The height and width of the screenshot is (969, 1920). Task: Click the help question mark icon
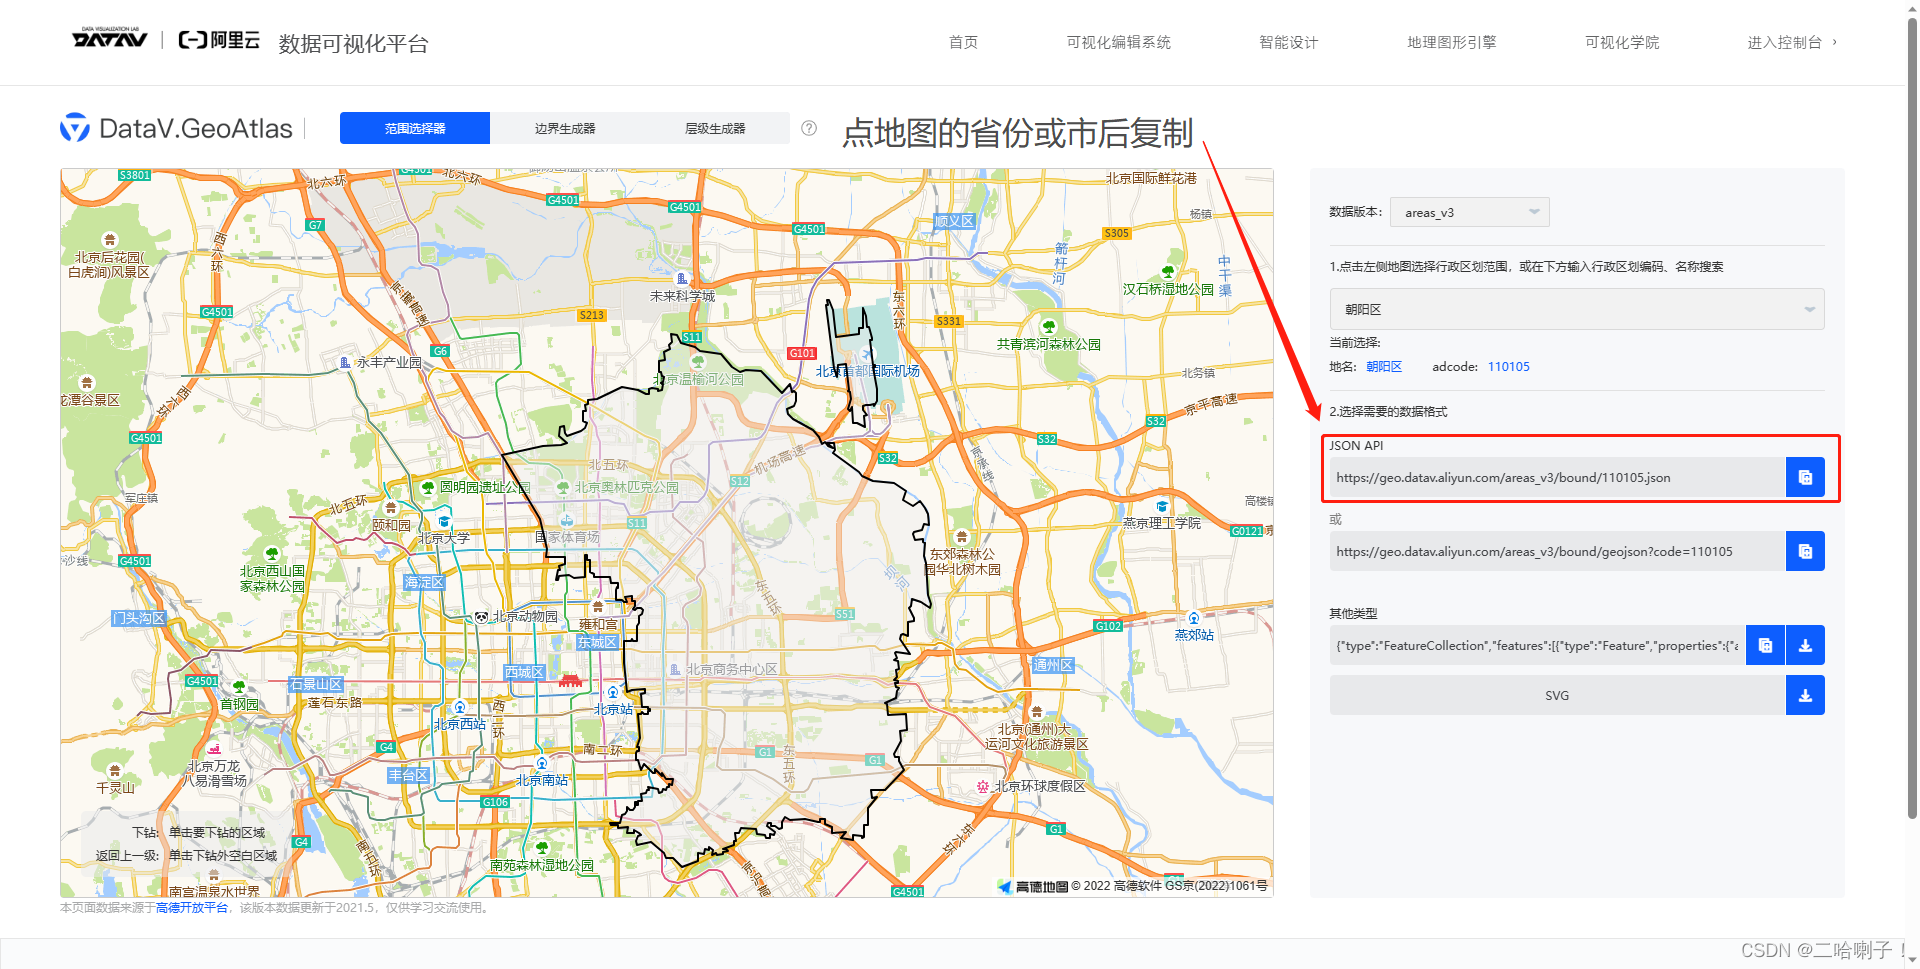point(809,128)
